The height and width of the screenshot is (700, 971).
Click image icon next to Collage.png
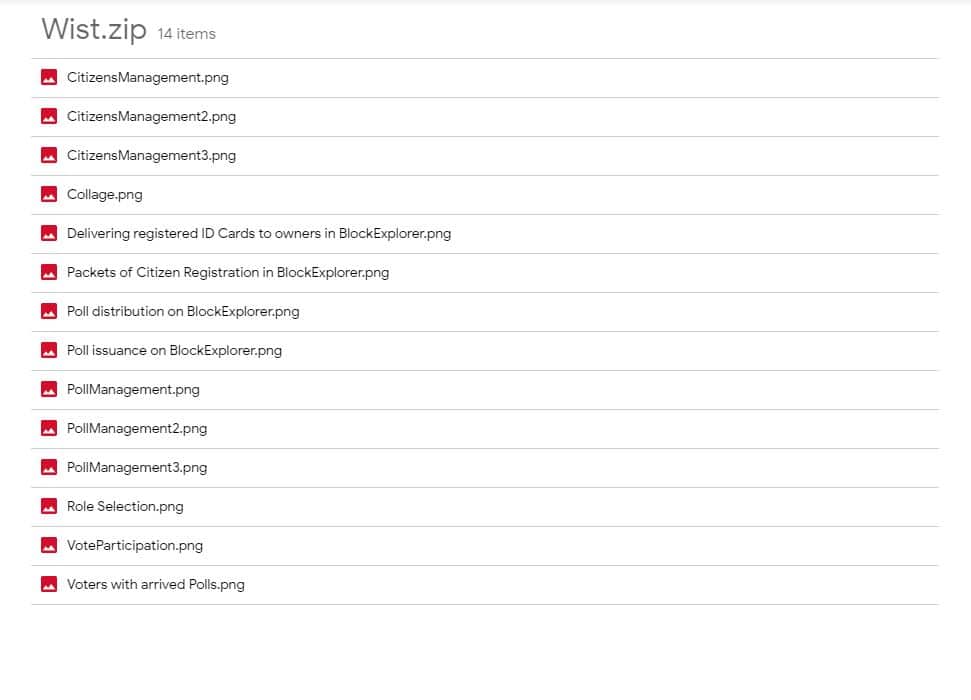(x=48, y=195)
